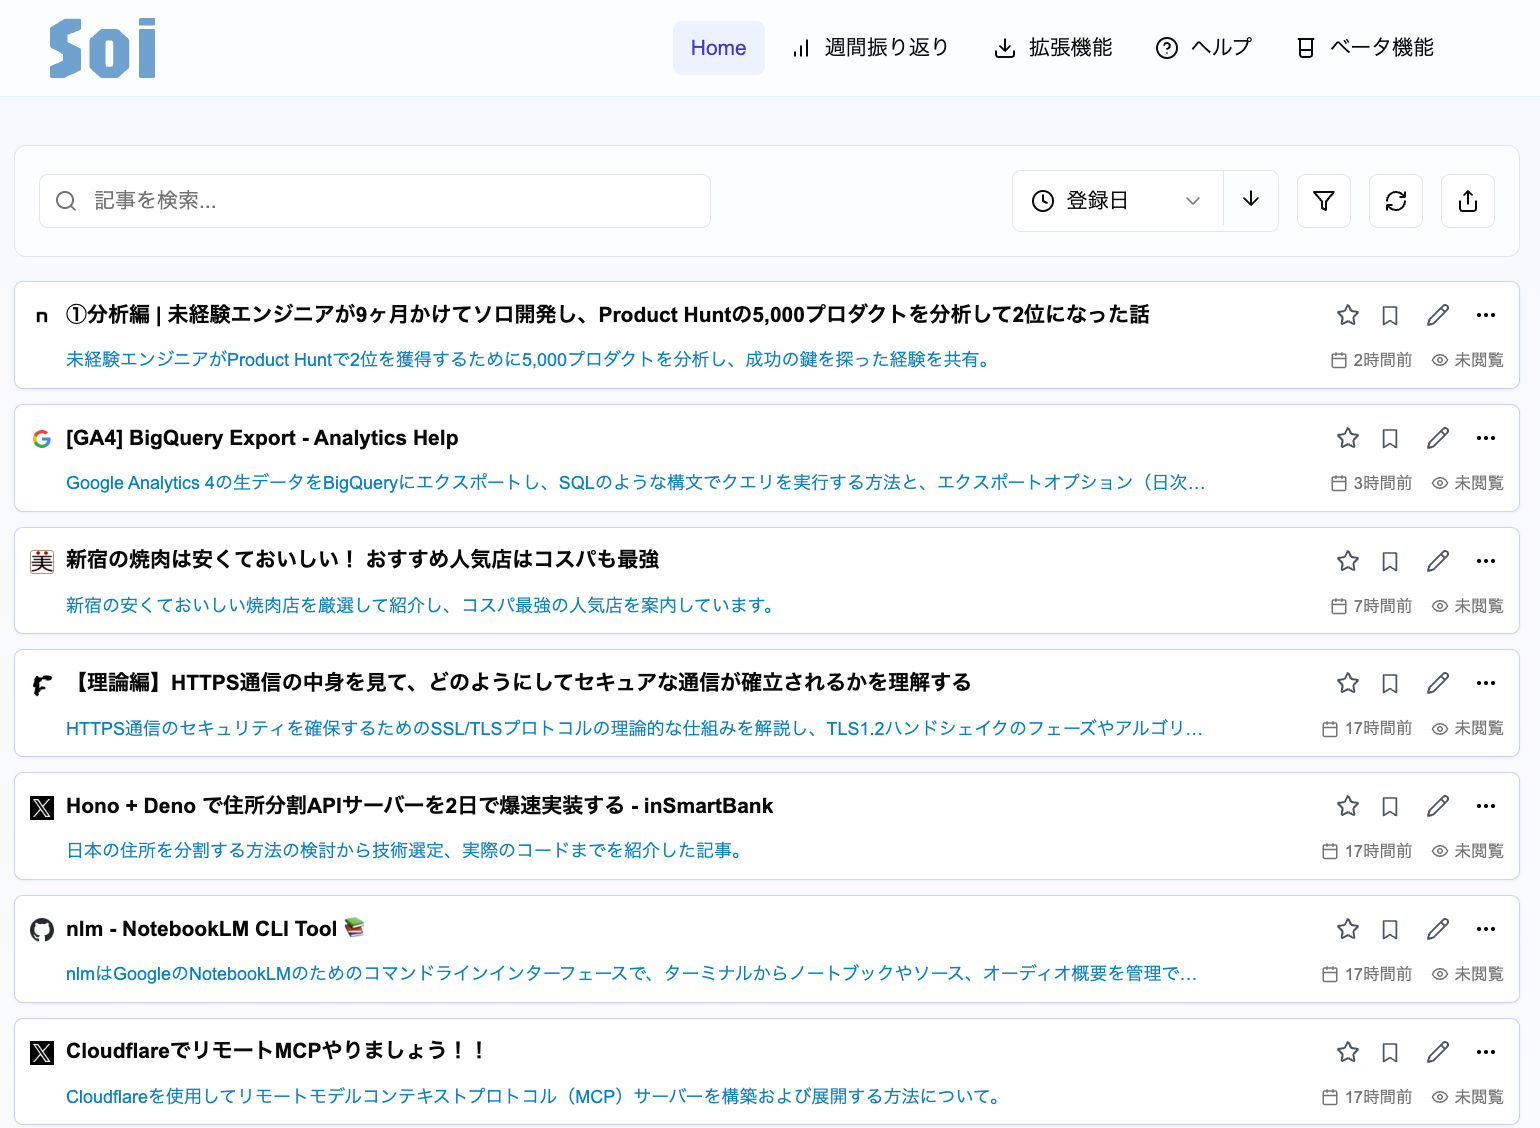Go to the 拡張機能 menu item
This screenshot has width=1540, height=1128.
[1053, 48]
